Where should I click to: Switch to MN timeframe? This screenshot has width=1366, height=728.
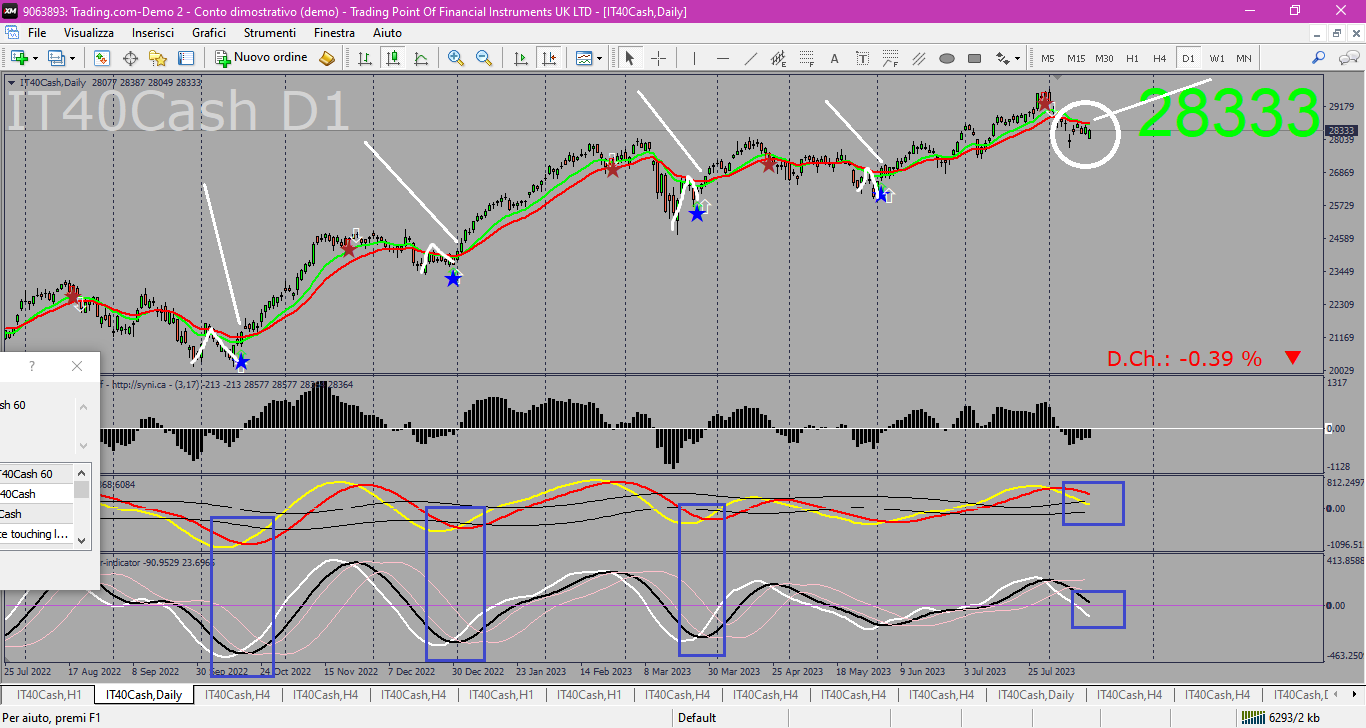pos(1243,58)
